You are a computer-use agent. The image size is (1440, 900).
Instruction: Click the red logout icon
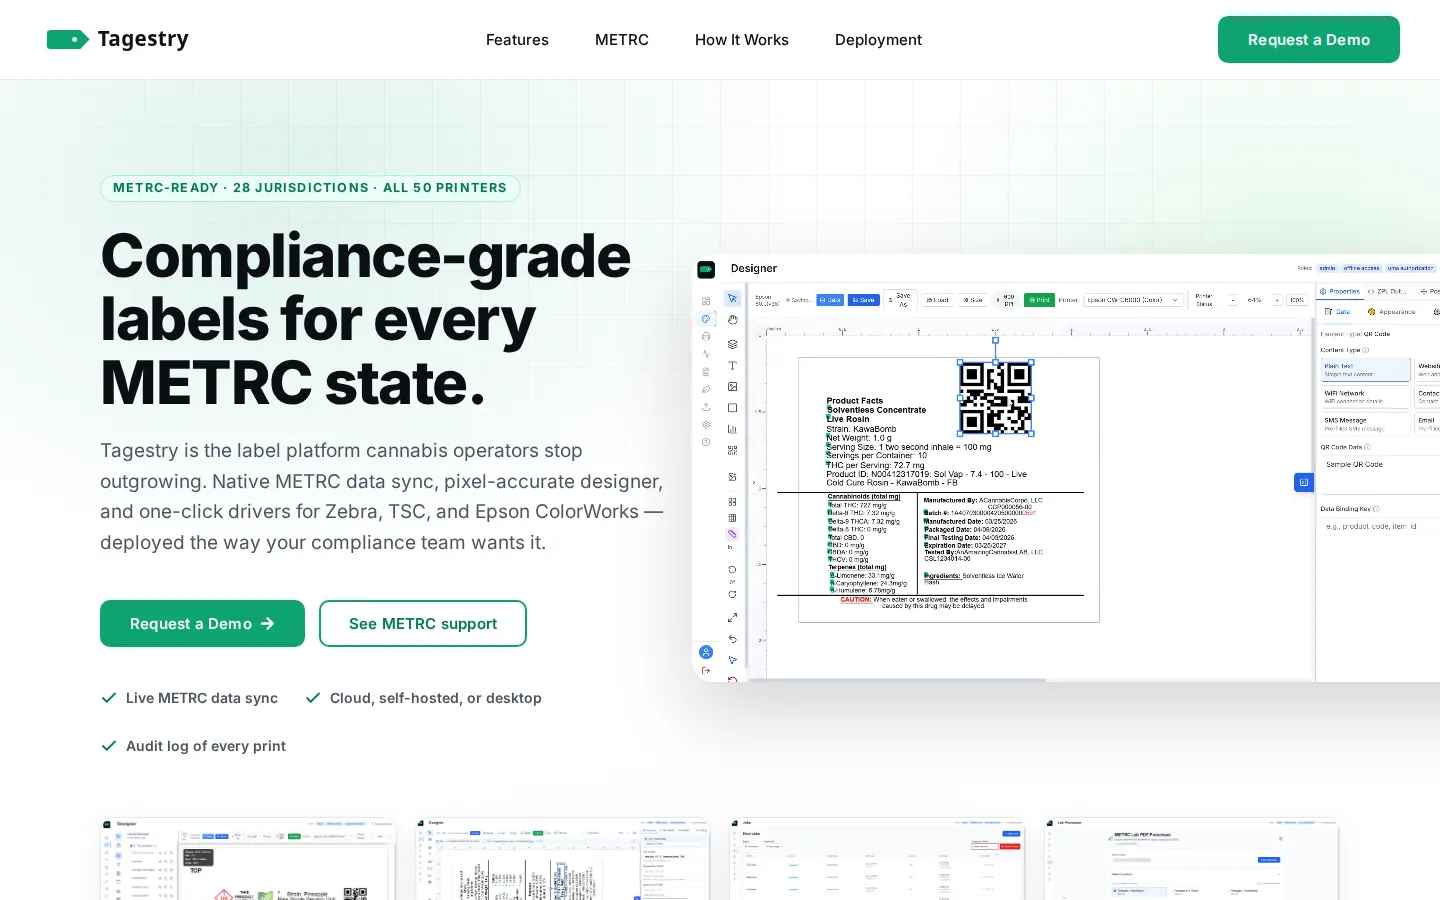[x=706, y=671]
